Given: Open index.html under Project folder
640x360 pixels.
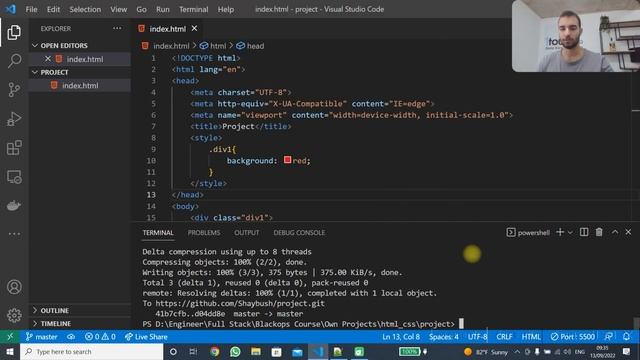Looking at the screenshot, I should [x=80, y=85].
